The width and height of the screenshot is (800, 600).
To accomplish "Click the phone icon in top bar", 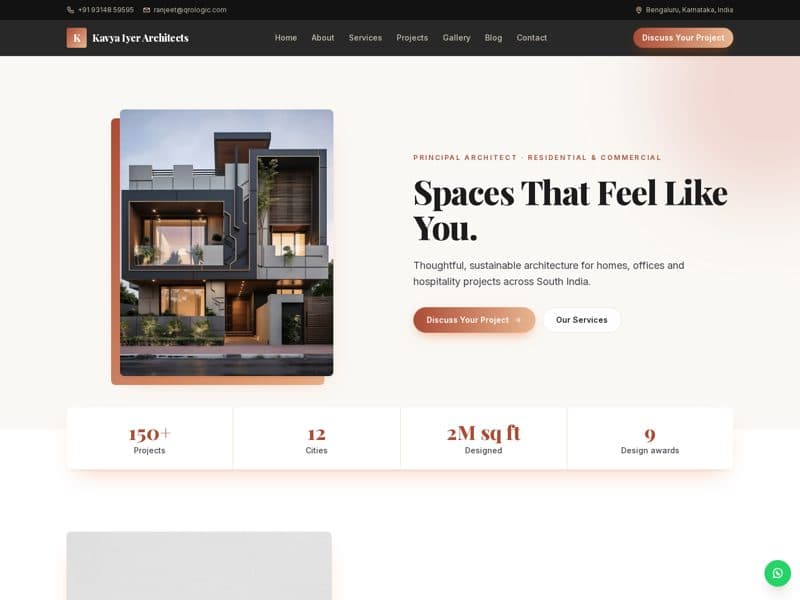I will click(x=70, y=10).
